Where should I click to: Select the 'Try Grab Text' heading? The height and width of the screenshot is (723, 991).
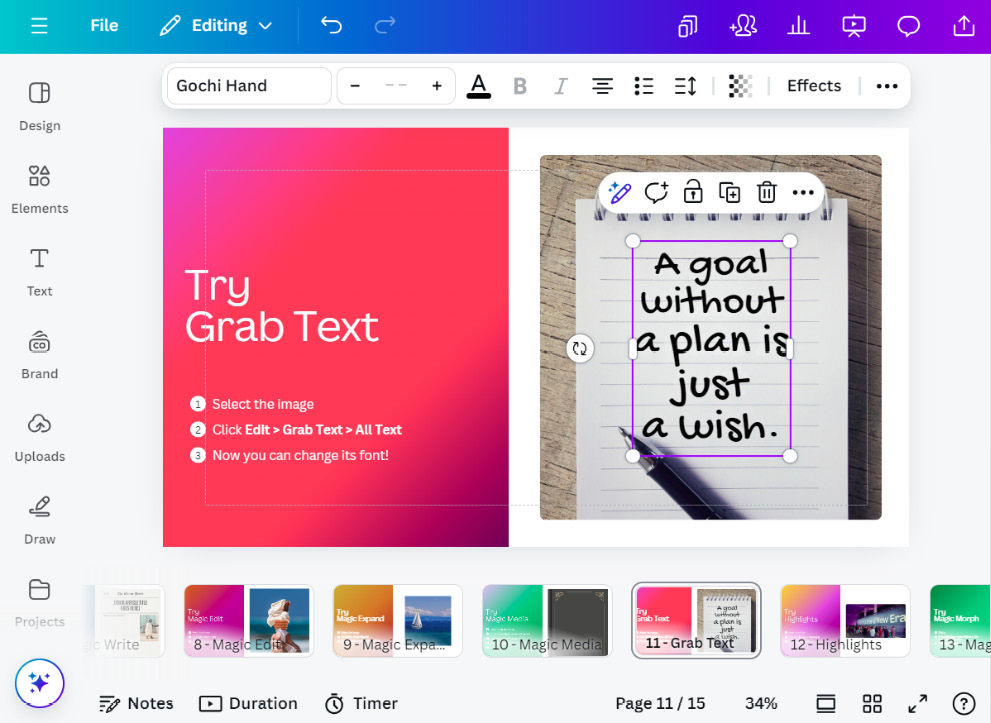click(282, 306)
